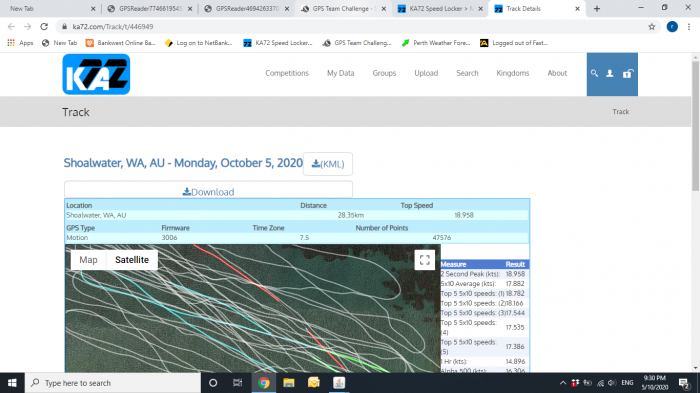Open Chrome menu with three dots
Viewport: 700px width, 393px height.
689,27
